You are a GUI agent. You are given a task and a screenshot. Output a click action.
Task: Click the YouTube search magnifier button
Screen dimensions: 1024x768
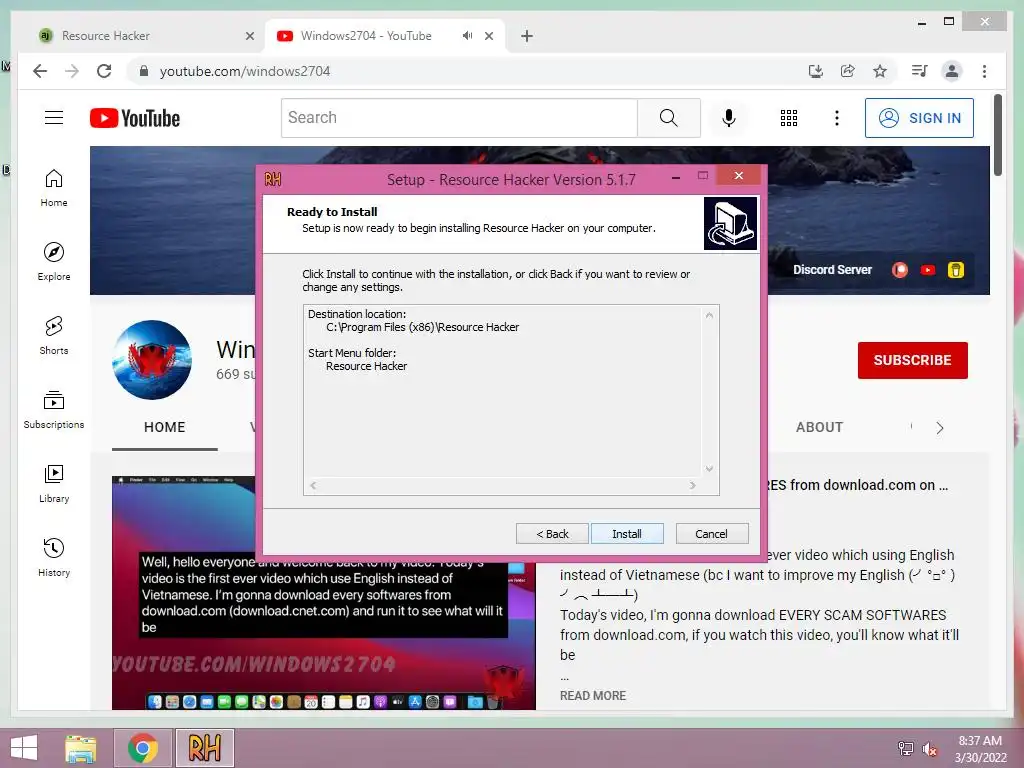[669, 118]
